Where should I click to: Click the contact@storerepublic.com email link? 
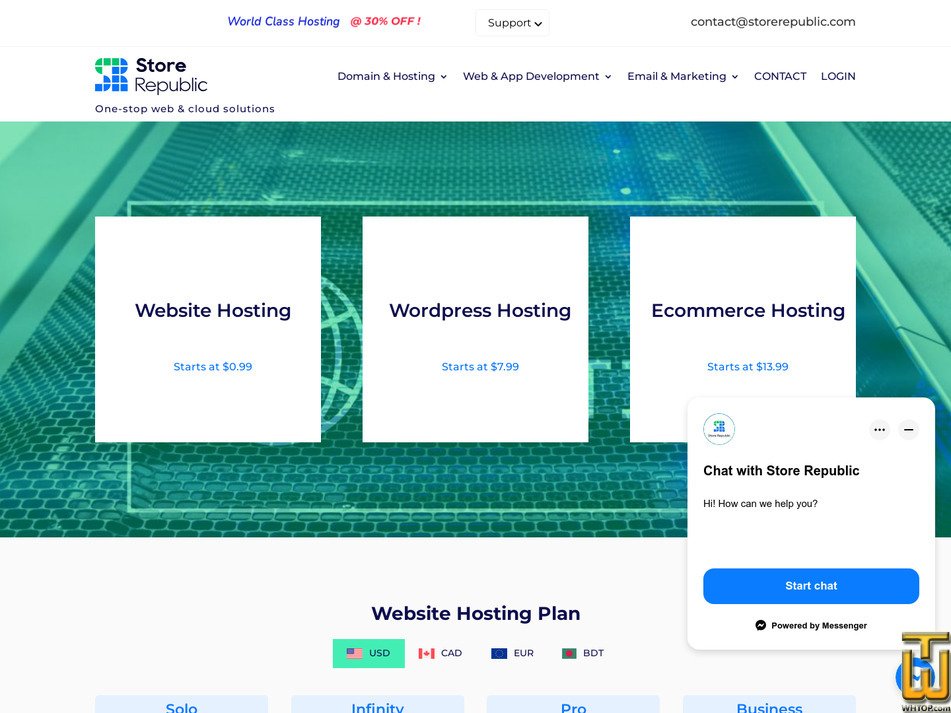point(772,22)
